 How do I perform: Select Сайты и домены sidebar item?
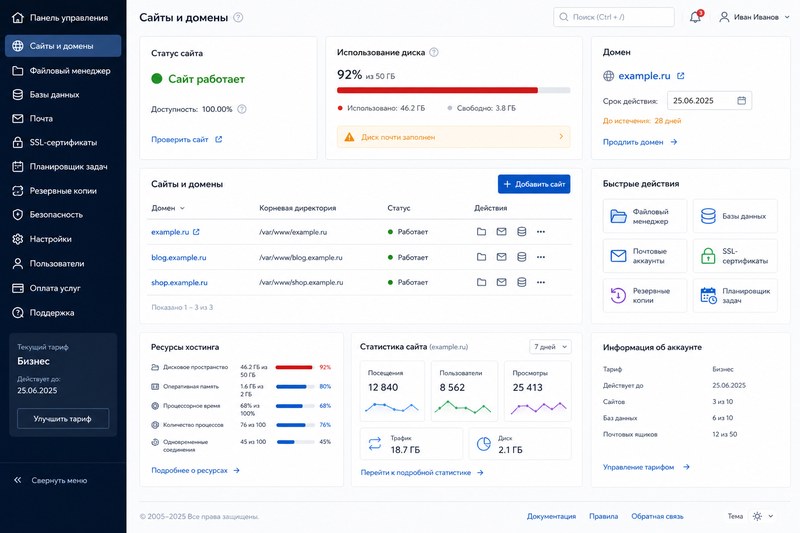[x=63, y=46]
